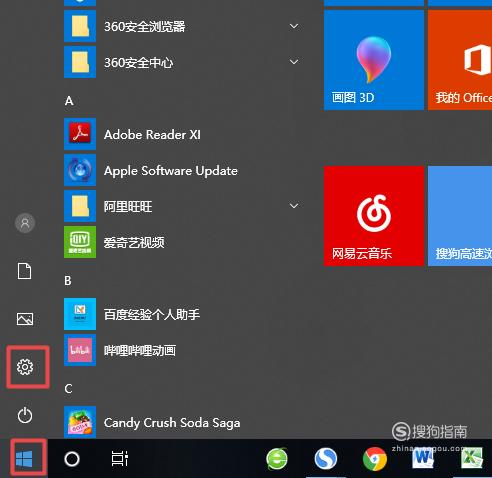Click the user account avatar

25,223
